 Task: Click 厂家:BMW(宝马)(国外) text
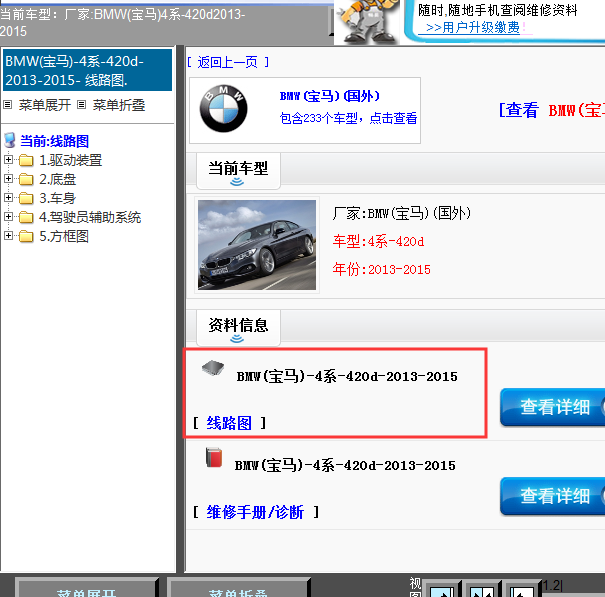pyautogui.click(x=402, y=213)
